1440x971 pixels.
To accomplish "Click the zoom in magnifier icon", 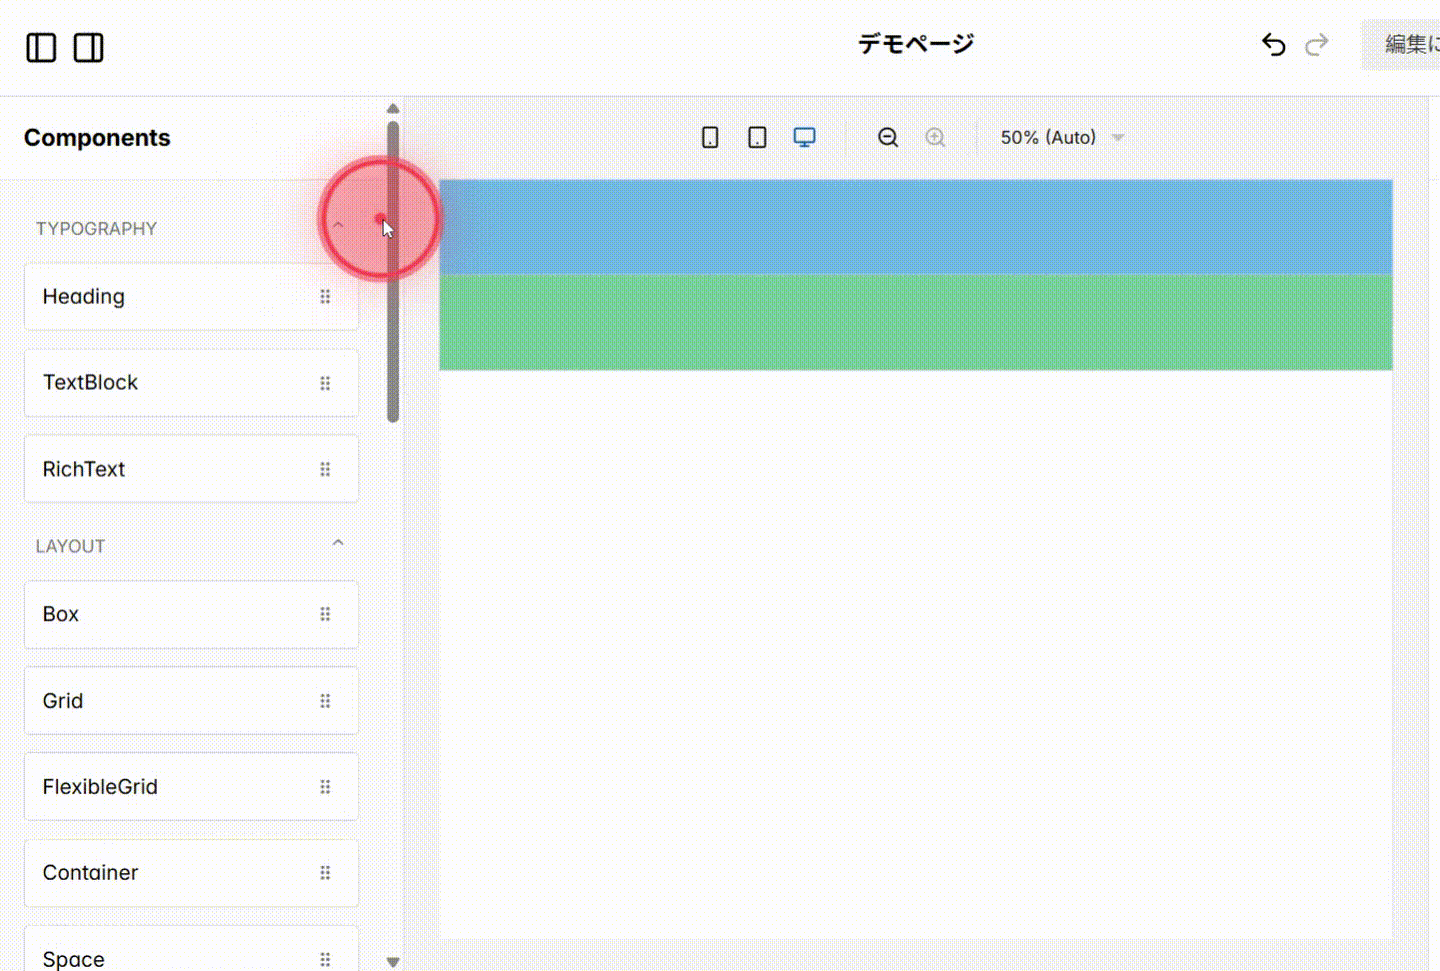I will [x=936, y=137].
